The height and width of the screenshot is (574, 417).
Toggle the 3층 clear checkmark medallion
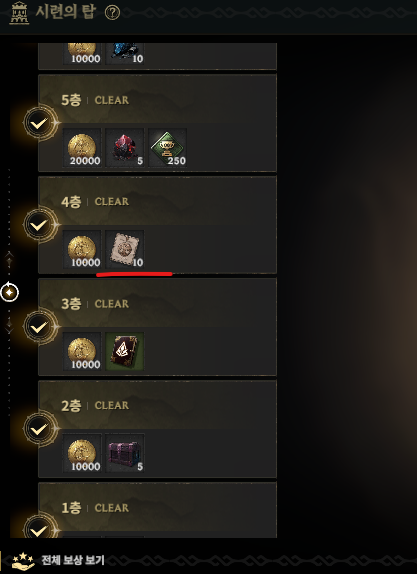click(39, 327)
